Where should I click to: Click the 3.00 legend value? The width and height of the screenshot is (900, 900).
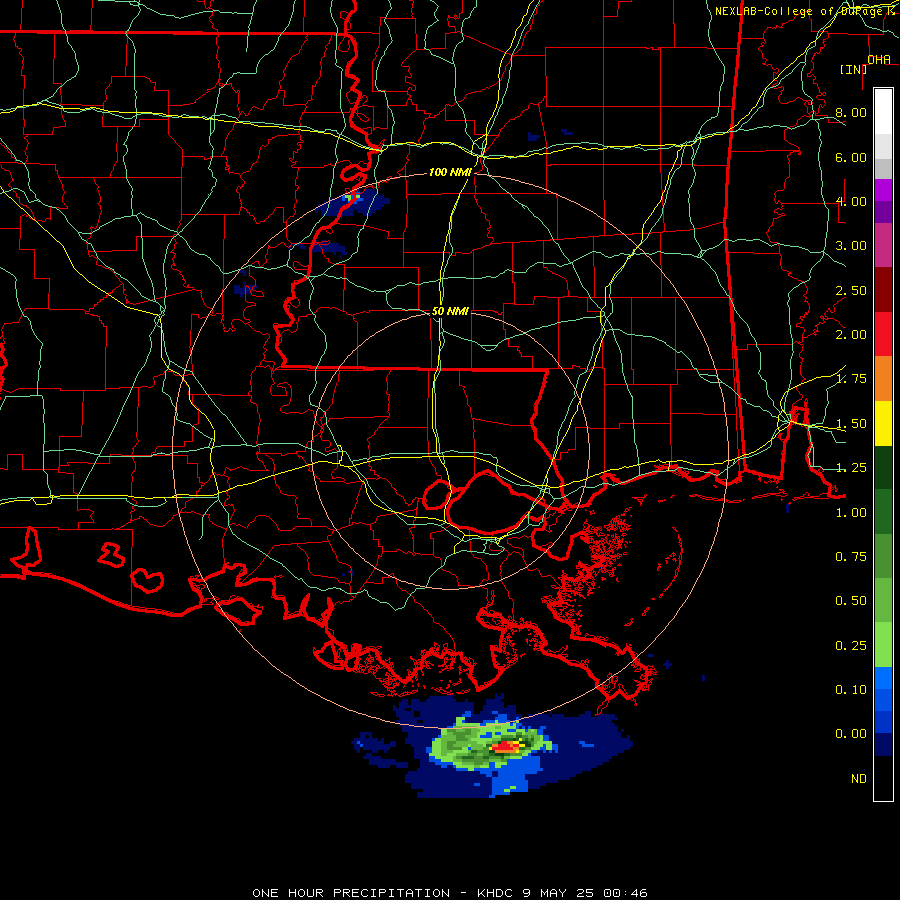click(851, 246)
